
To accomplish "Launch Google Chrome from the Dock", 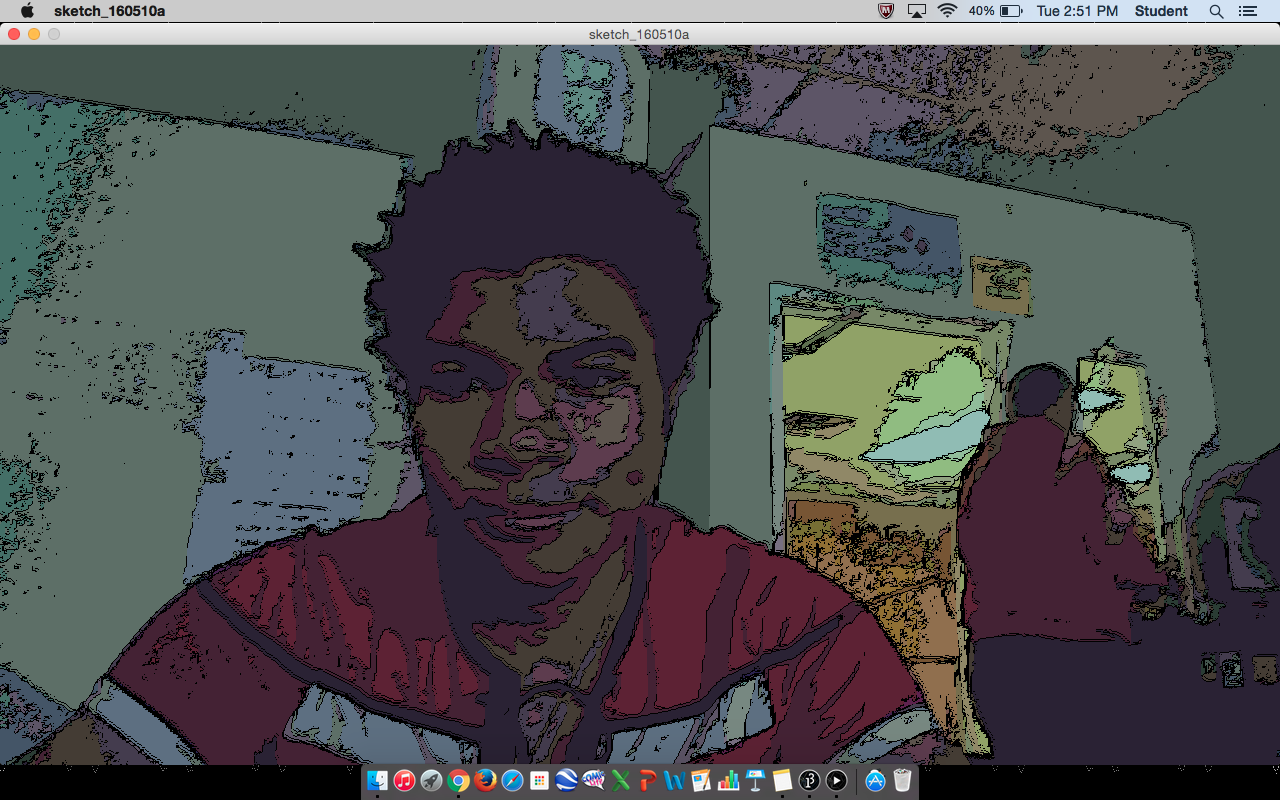I will tap(458, 780).
